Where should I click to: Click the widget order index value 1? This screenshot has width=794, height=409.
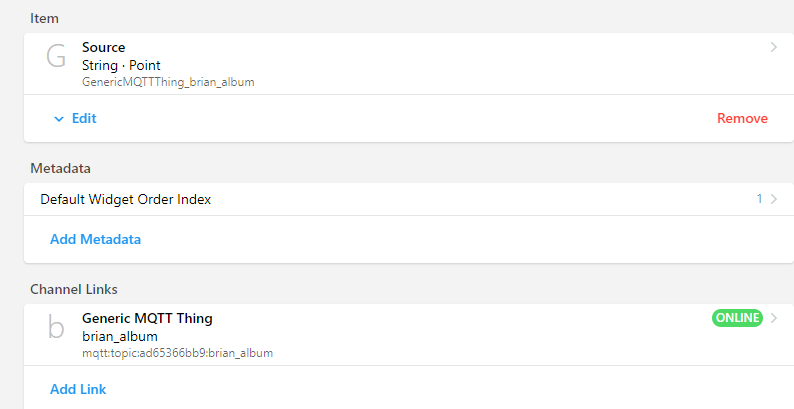tap(760, 199)
